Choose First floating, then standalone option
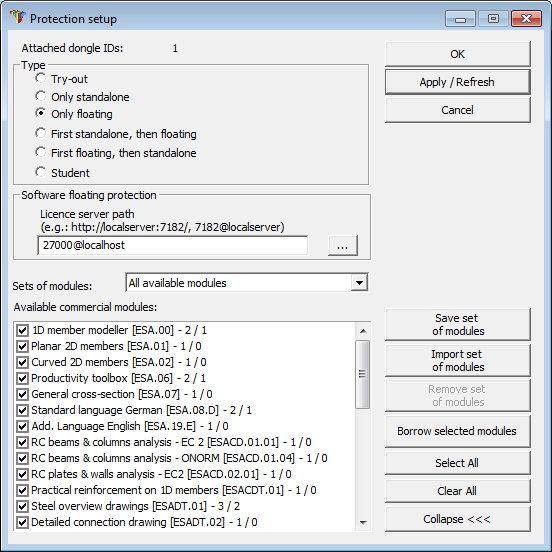This screenshot has height=552, width=552. click(40, 152)
